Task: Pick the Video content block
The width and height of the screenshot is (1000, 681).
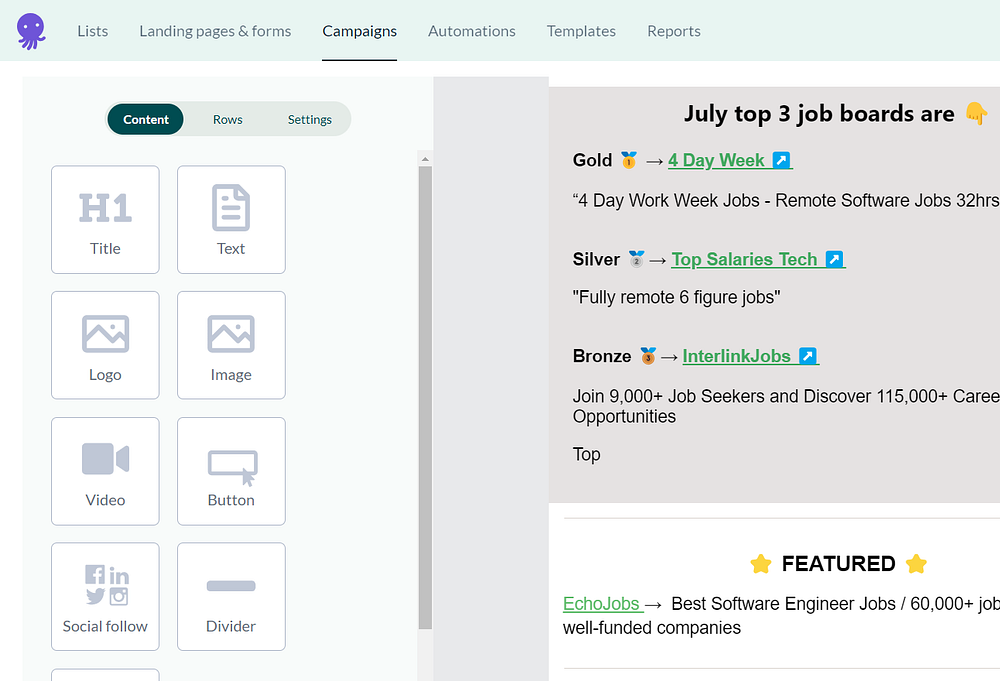Action: 105,471
